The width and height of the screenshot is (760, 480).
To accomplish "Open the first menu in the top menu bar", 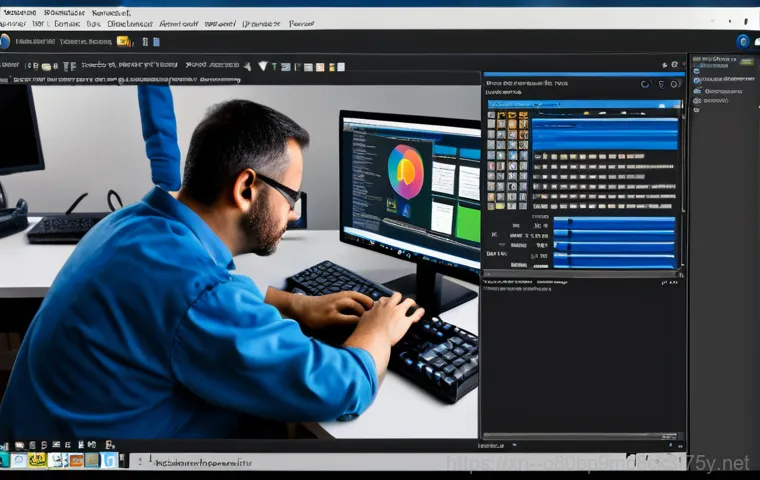I will coord(16,22).
